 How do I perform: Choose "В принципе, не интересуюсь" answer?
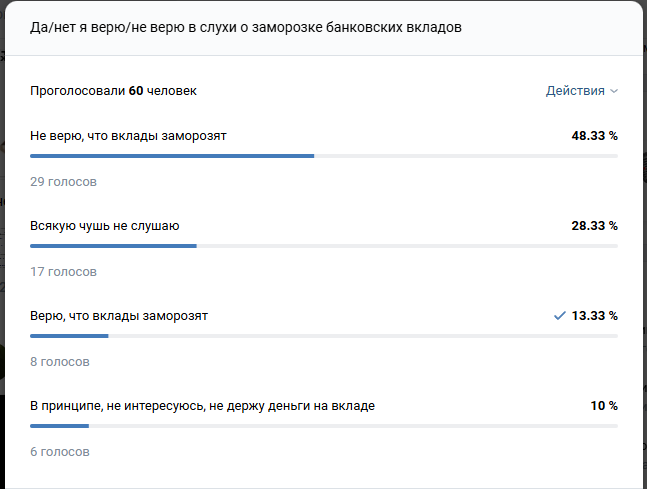point(202,406)
